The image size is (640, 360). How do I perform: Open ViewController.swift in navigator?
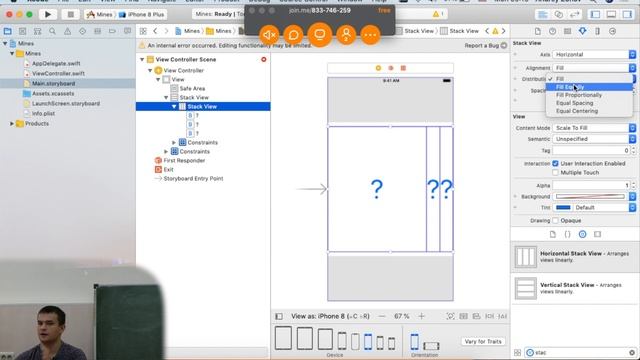tap(58, 73)
